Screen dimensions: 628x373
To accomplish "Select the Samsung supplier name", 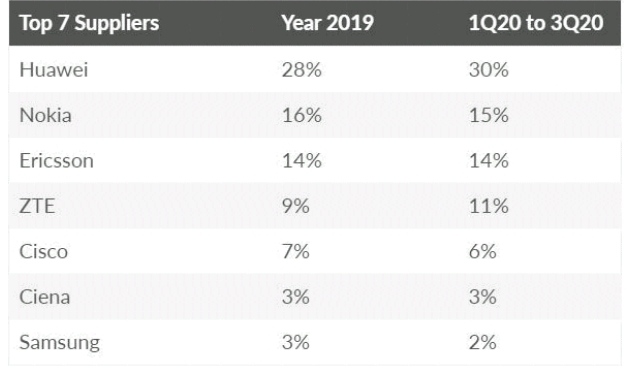I will pos(60,343).
